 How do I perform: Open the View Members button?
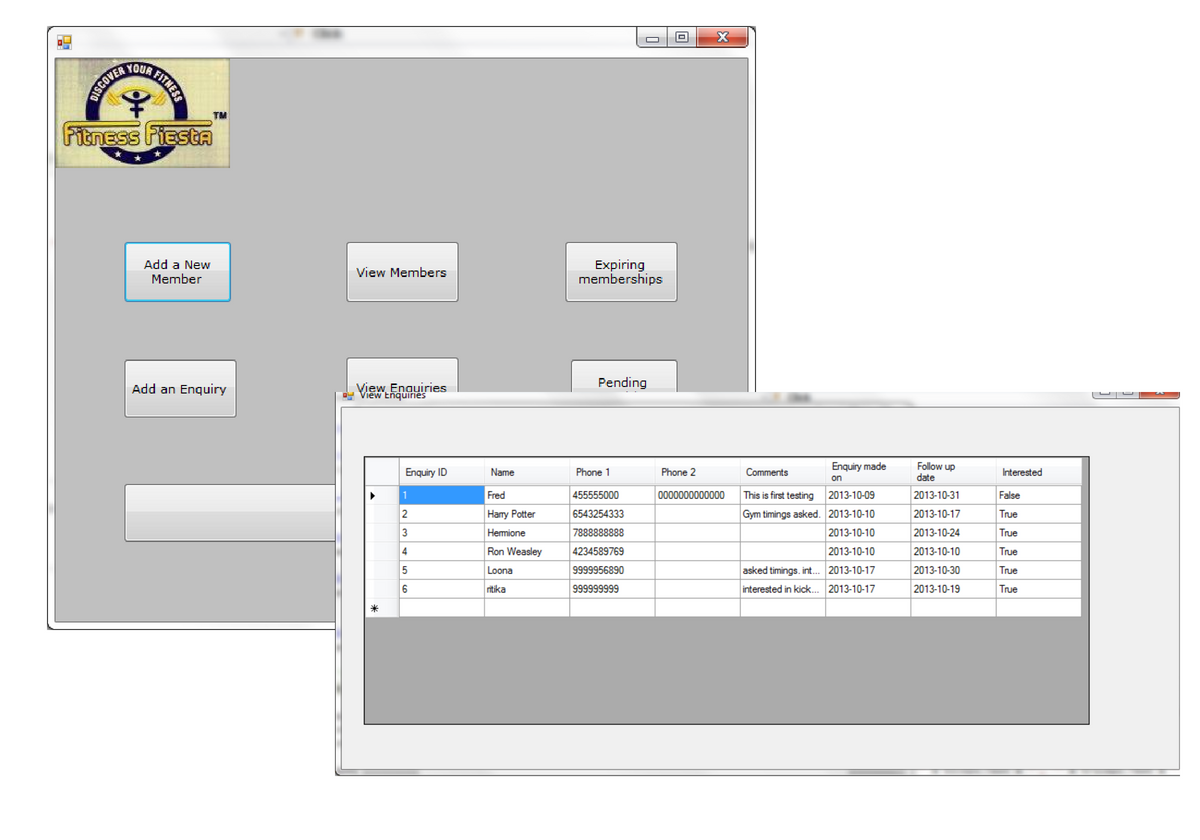[x=402, y=272]
